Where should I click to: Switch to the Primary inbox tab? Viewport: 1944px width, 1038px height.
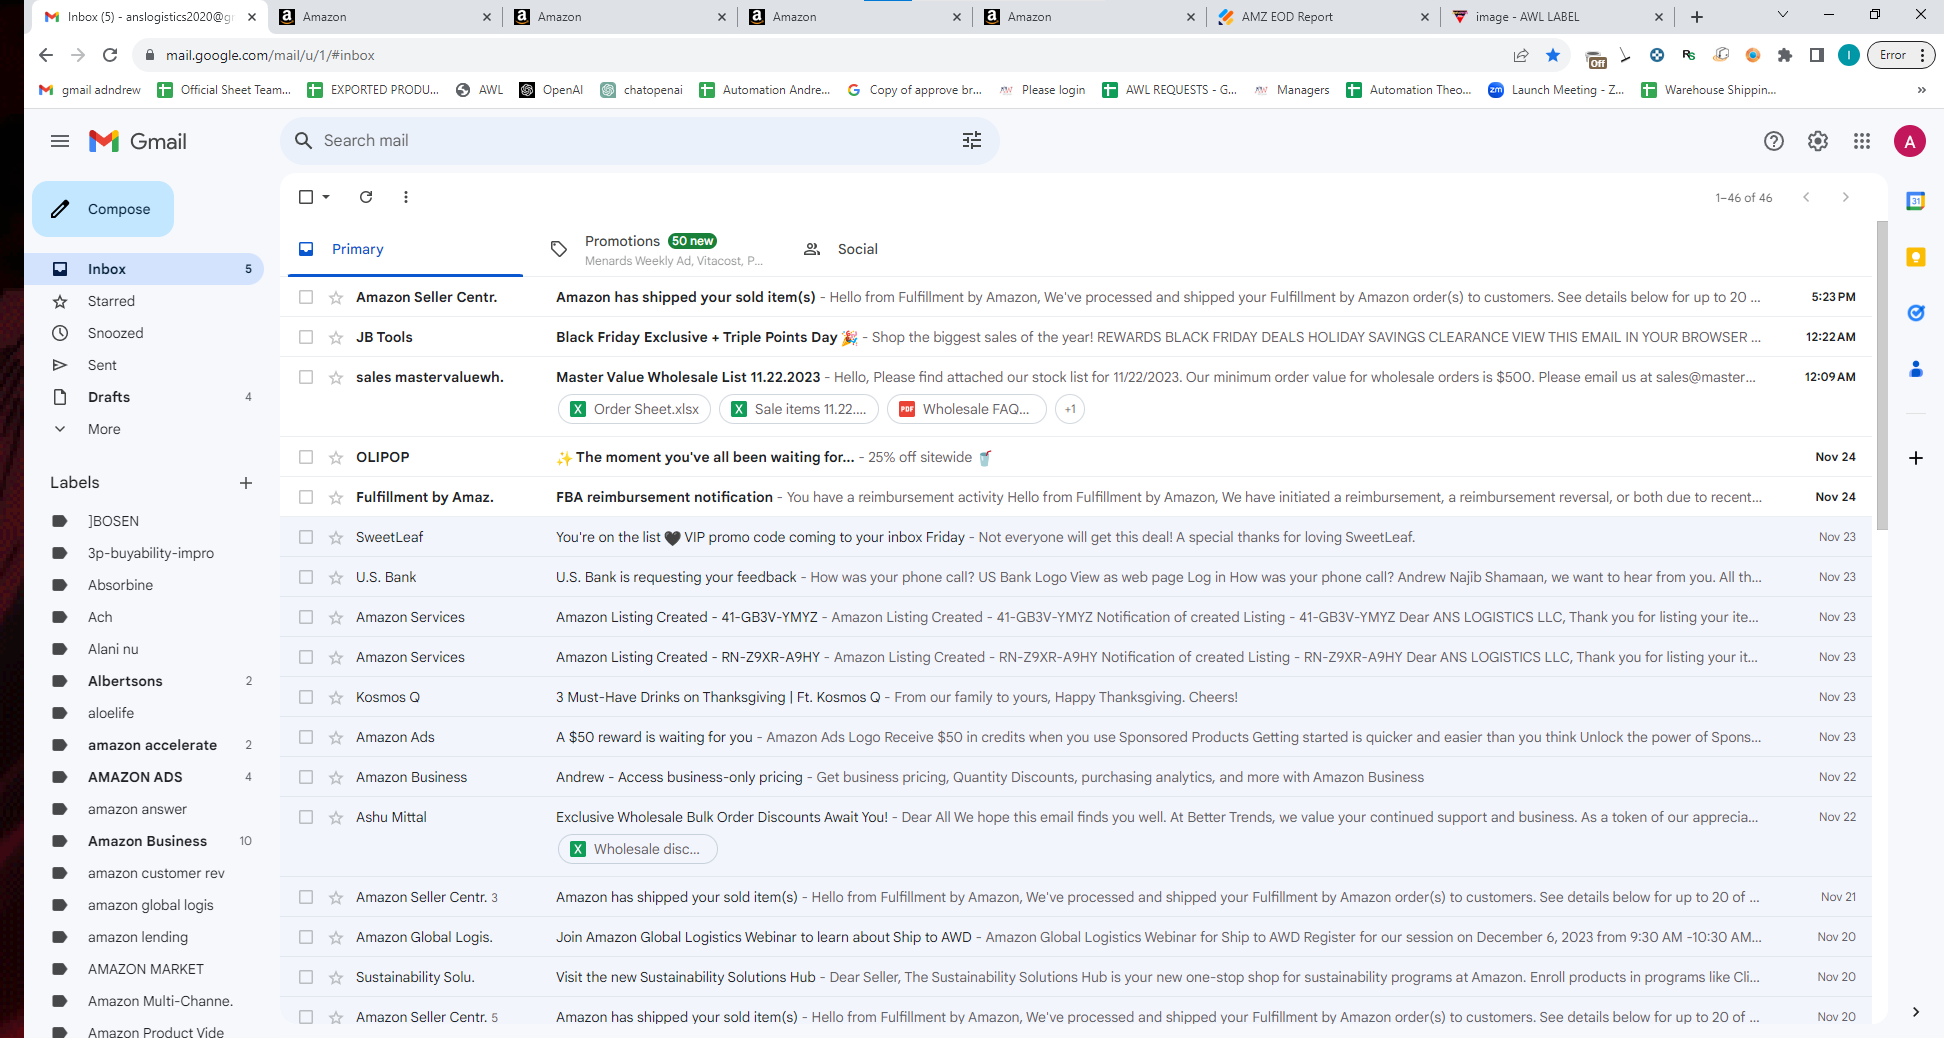pos(405,249)
